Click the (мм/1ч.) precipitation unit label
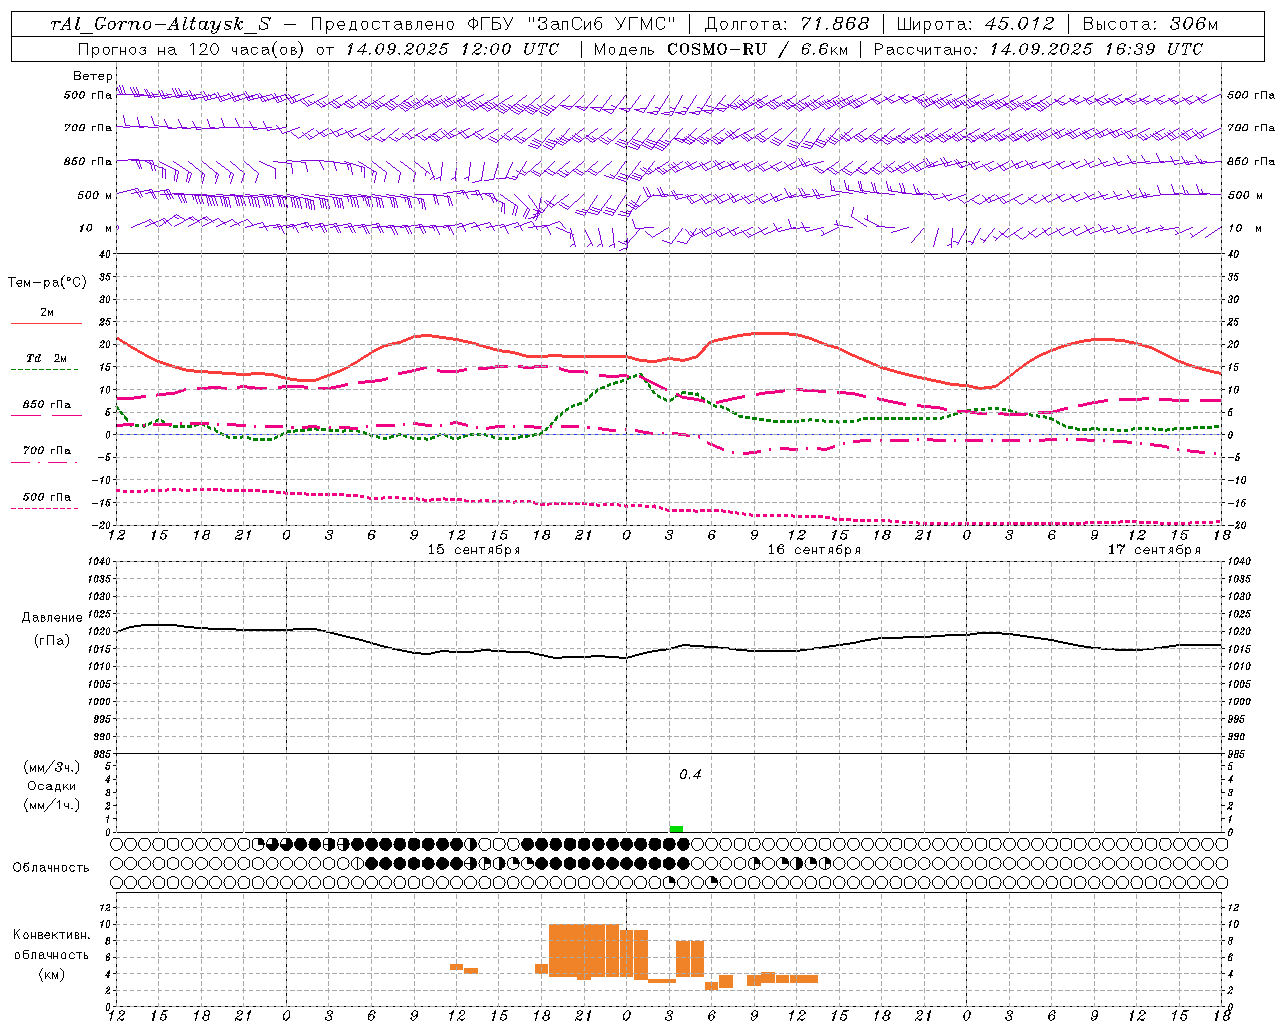 [51, 805]
